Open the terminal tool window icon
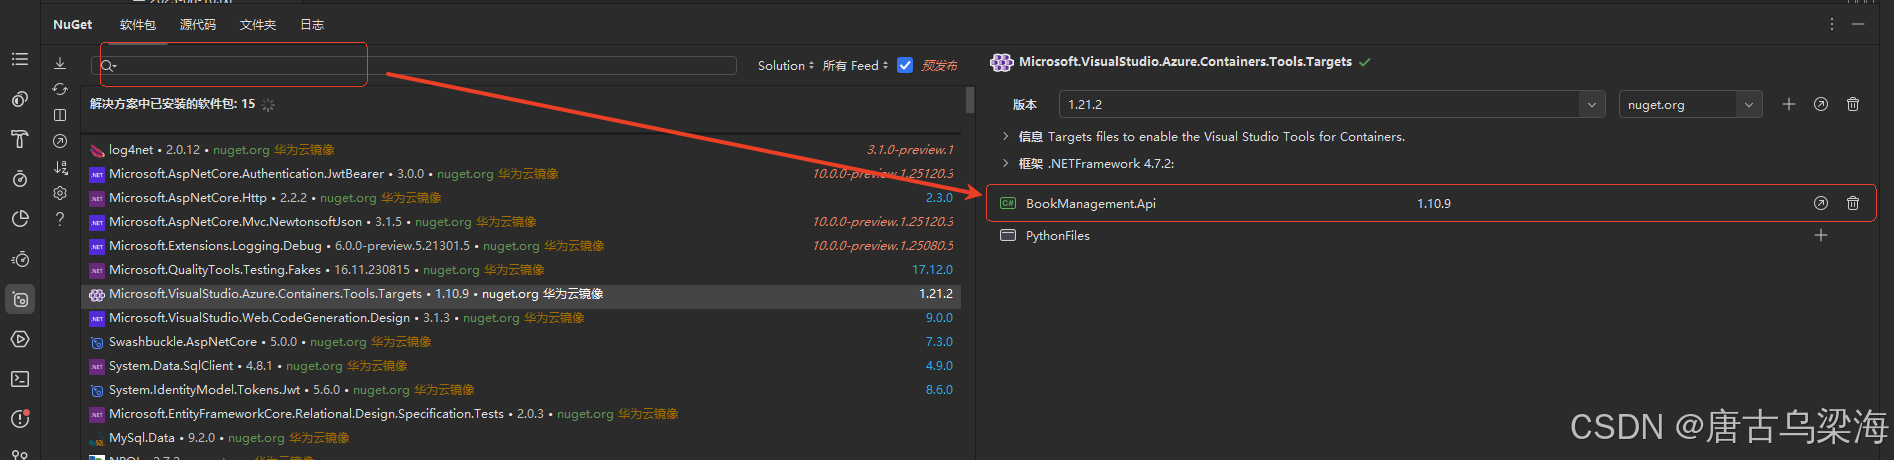The image size is (1894, 460). (x=20, y=379)
